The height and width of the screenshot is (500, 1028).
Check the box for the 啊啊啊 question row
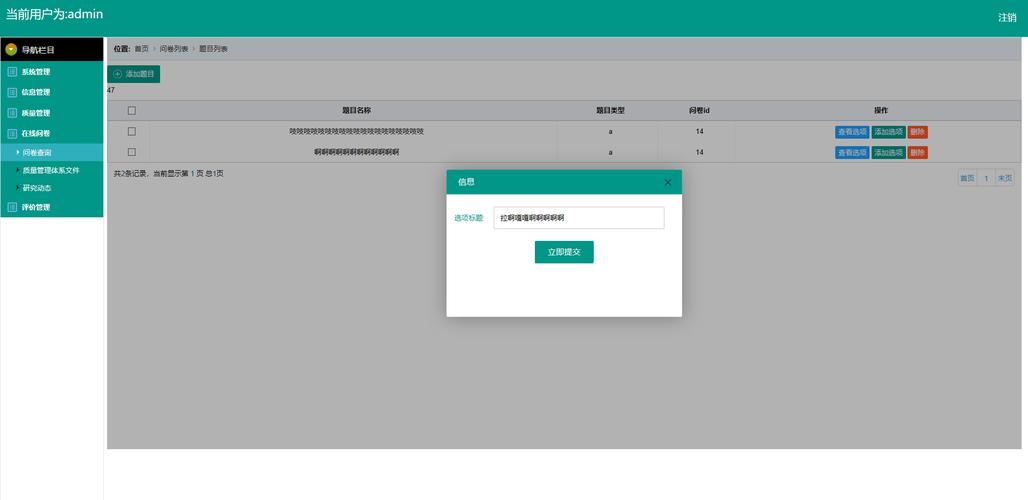132,152
